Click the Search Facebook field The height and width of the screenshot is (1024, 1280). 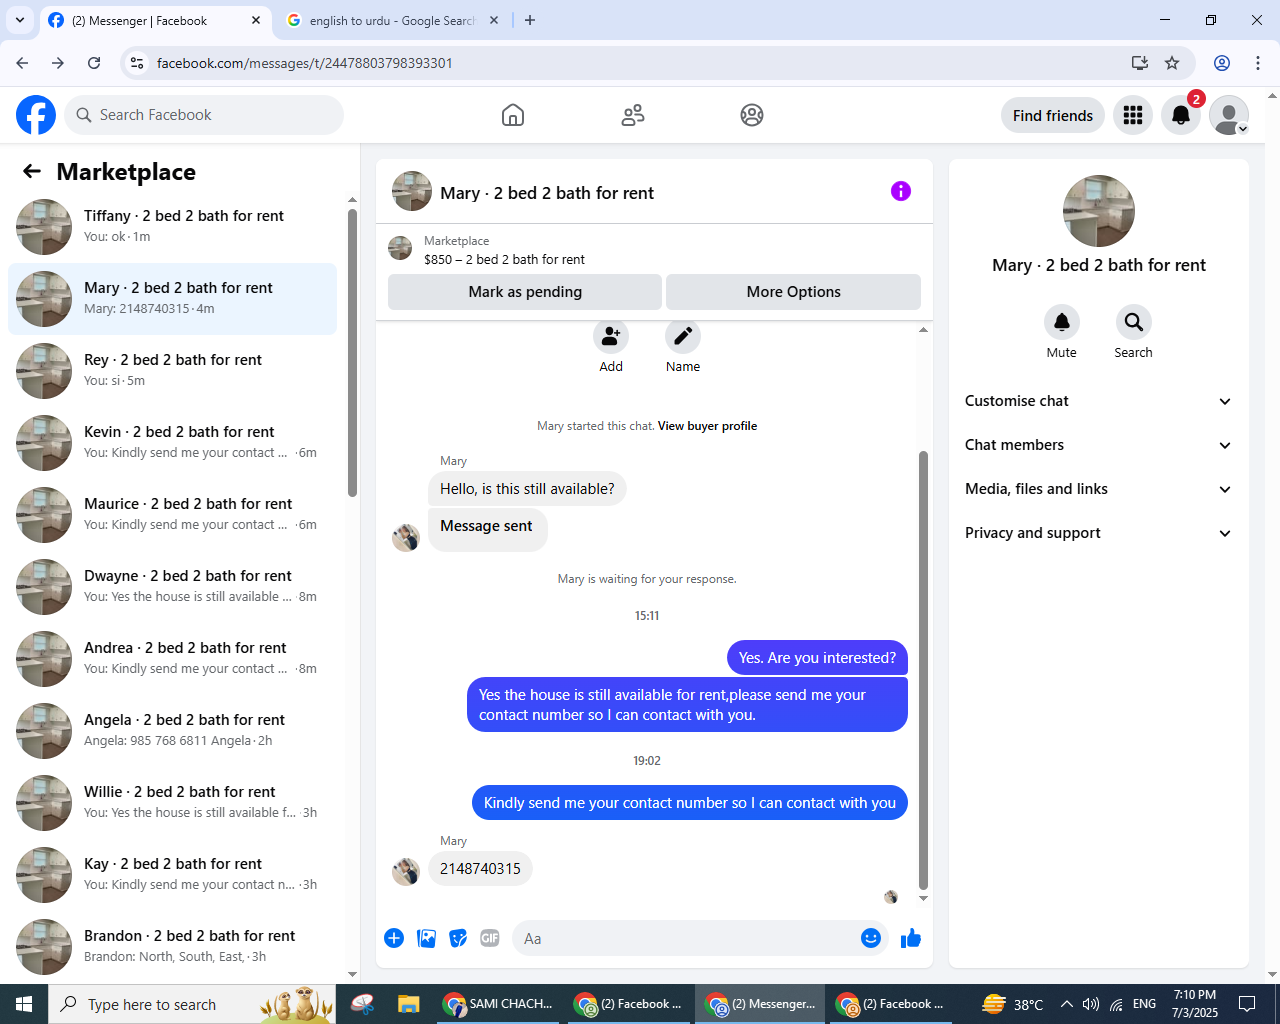(x=204, y=115)
